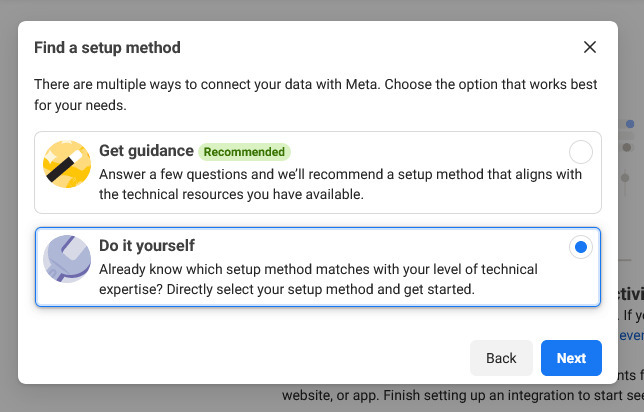Image resolution: width=644 pixels, height=412 pixels.
Task: Click the blue step dot behind dialog
Action: click(629, 124)
